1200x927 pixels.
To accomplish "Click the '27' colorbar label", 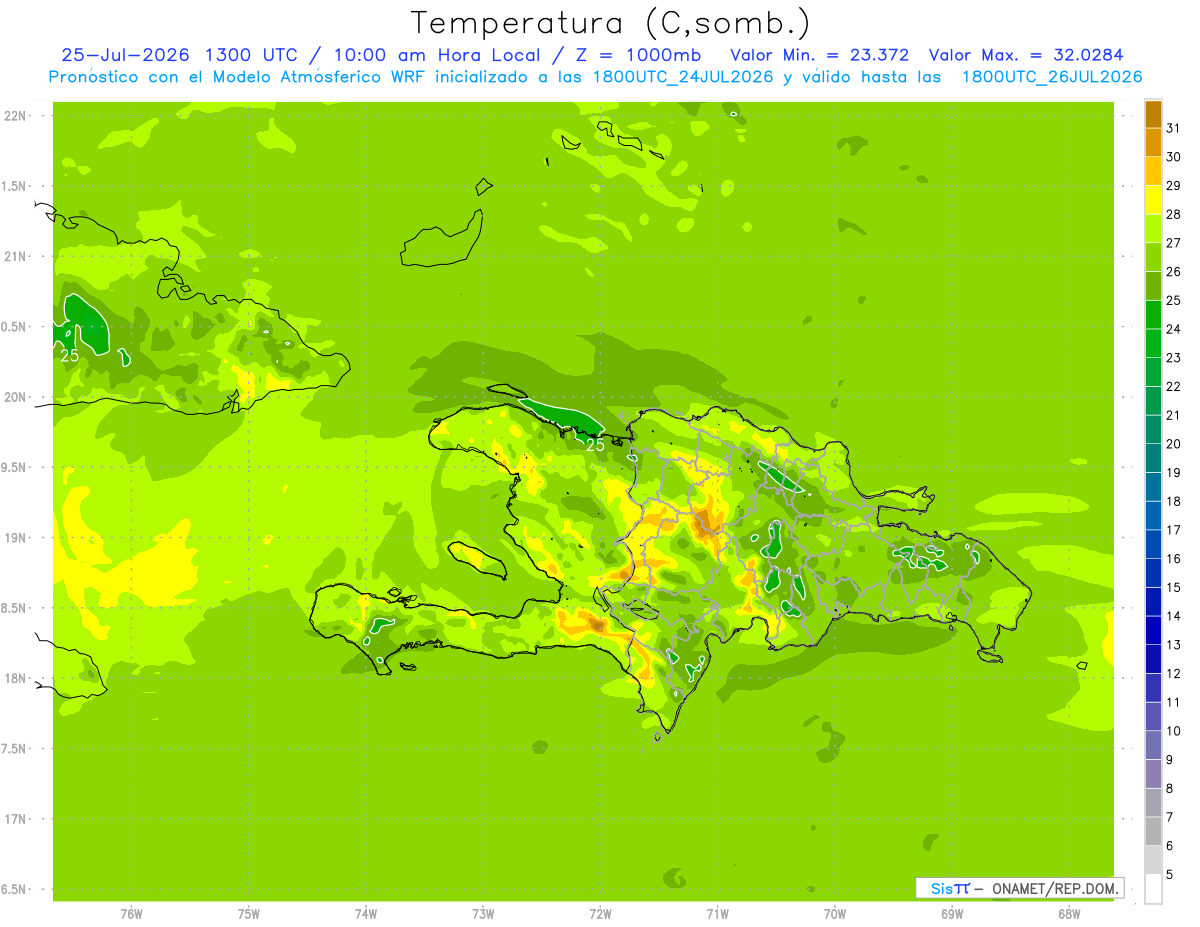I will tap(1174, 243).
